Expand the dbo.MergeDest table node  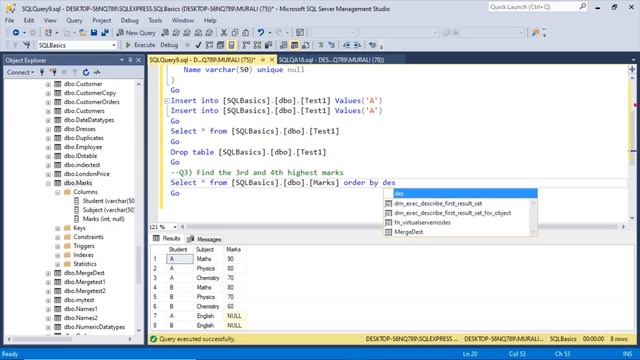click(48, 273)
